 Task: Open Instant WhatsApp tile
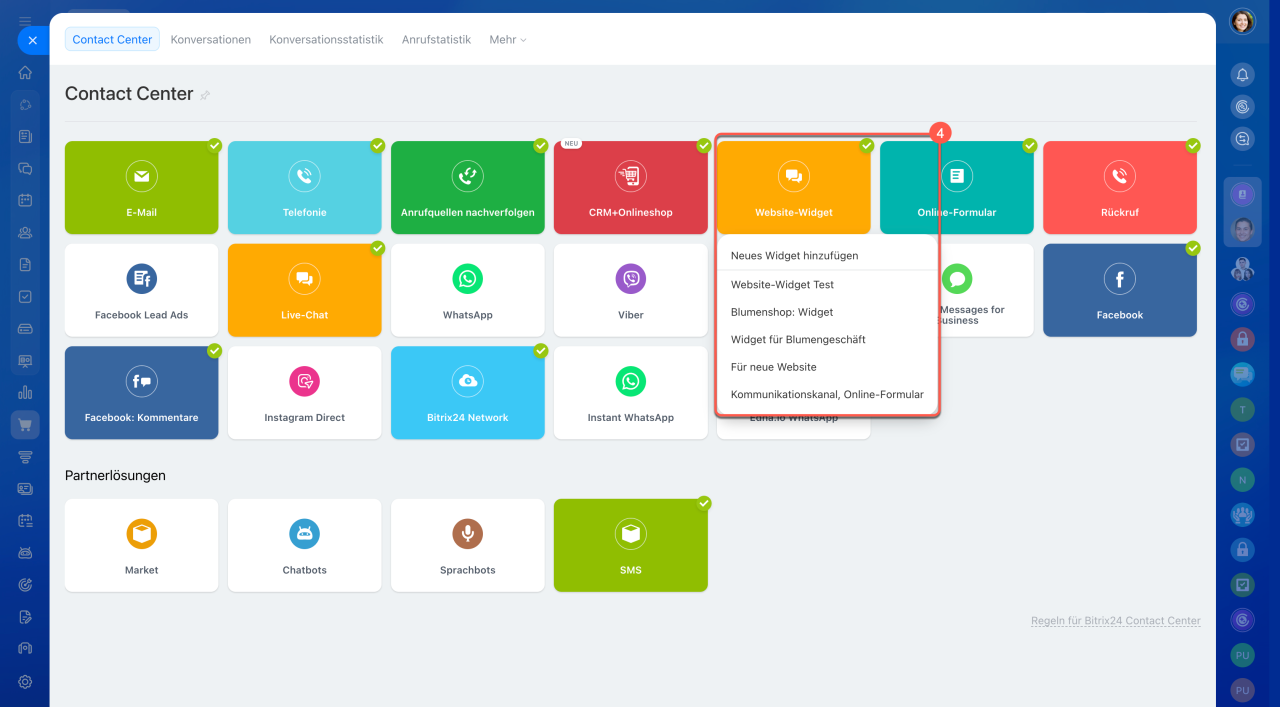point(630,392)
